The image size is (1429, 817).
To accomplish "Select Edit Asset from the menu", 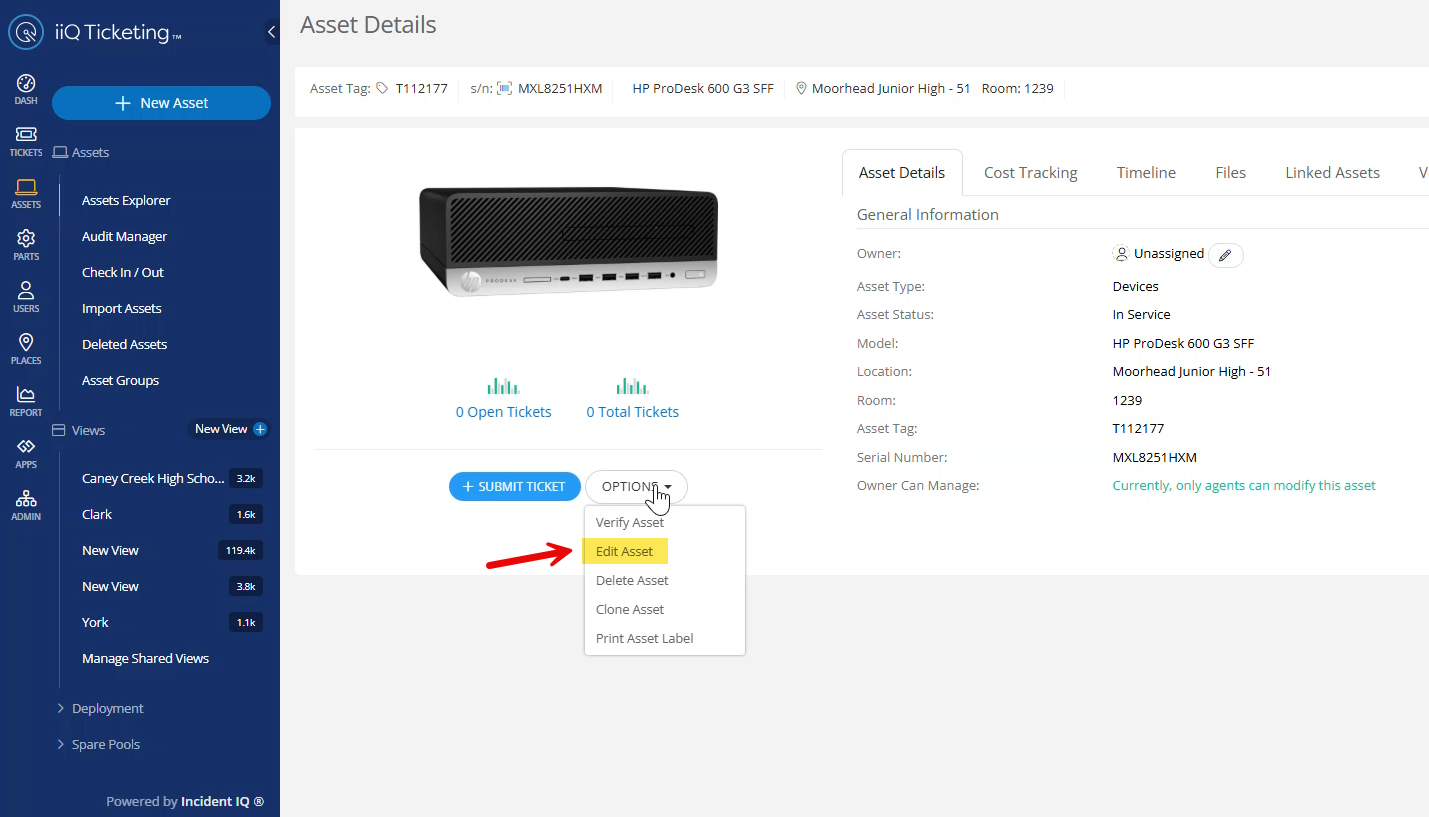I will click(624, 551).
